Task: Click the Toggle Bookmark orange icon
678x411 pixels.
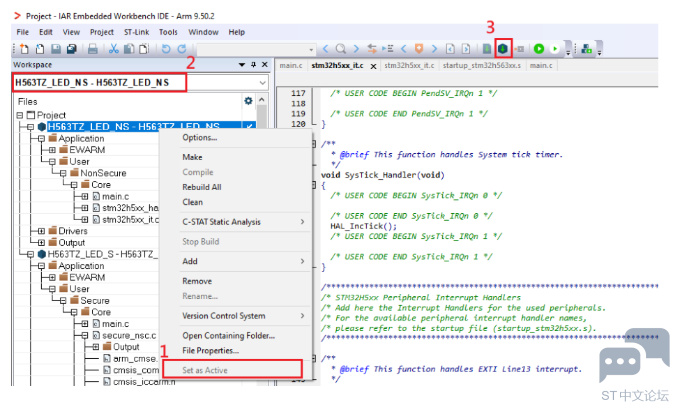Action: (x=419, y=49)
